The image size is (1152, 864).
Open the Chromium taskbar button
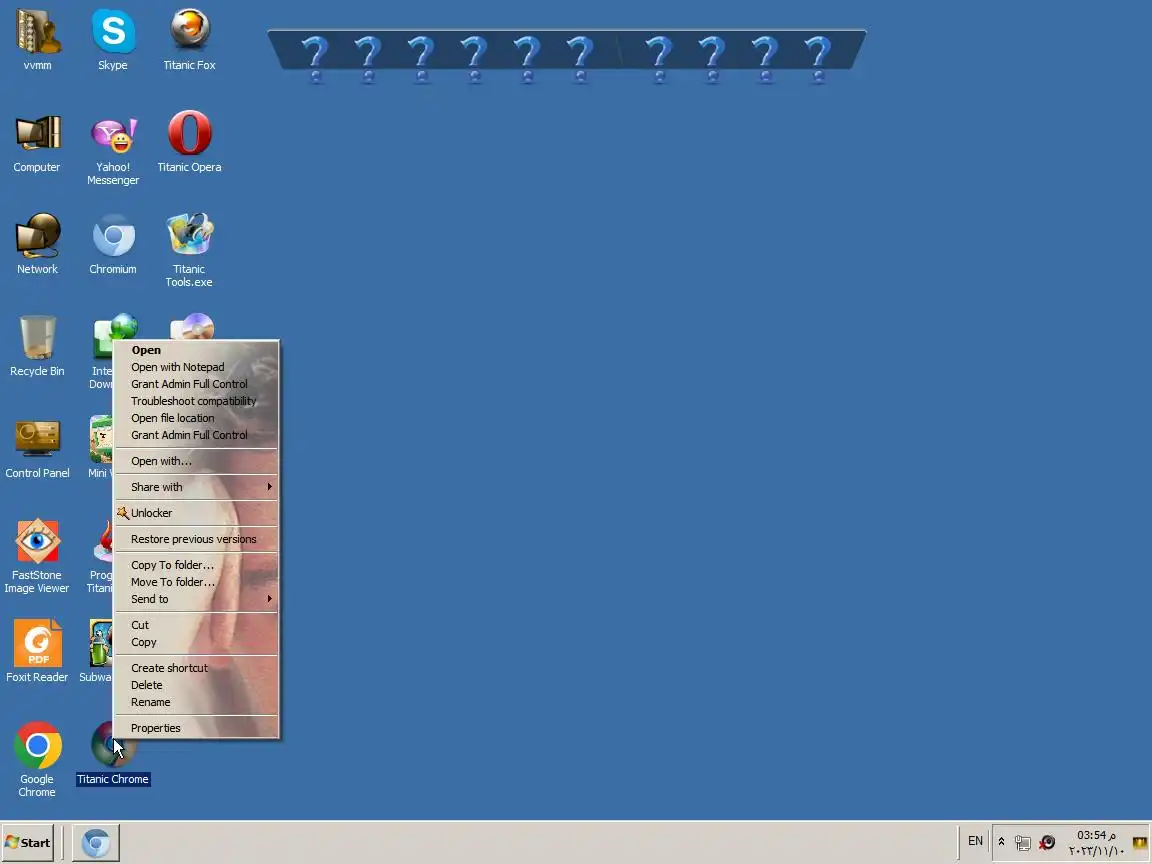coord(96,843)
